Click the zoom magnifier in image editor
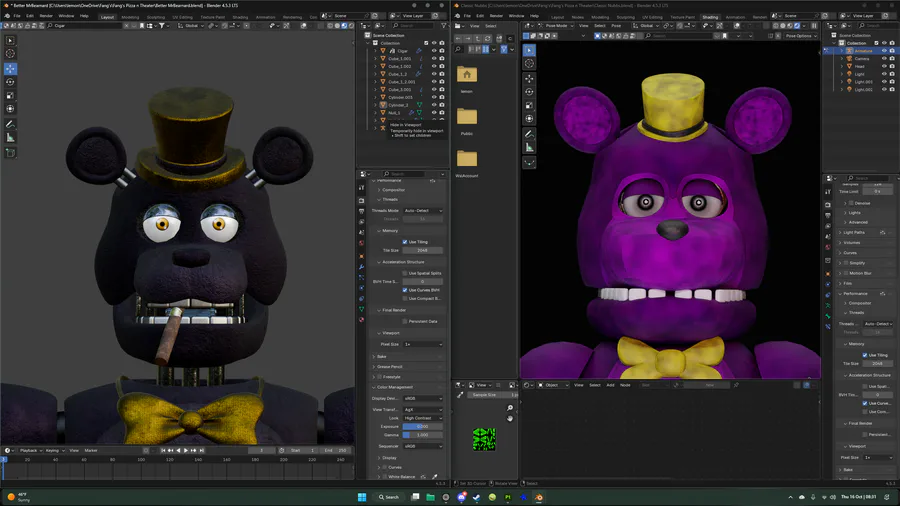This screenshot has width=900, height=506. point(510,408)
